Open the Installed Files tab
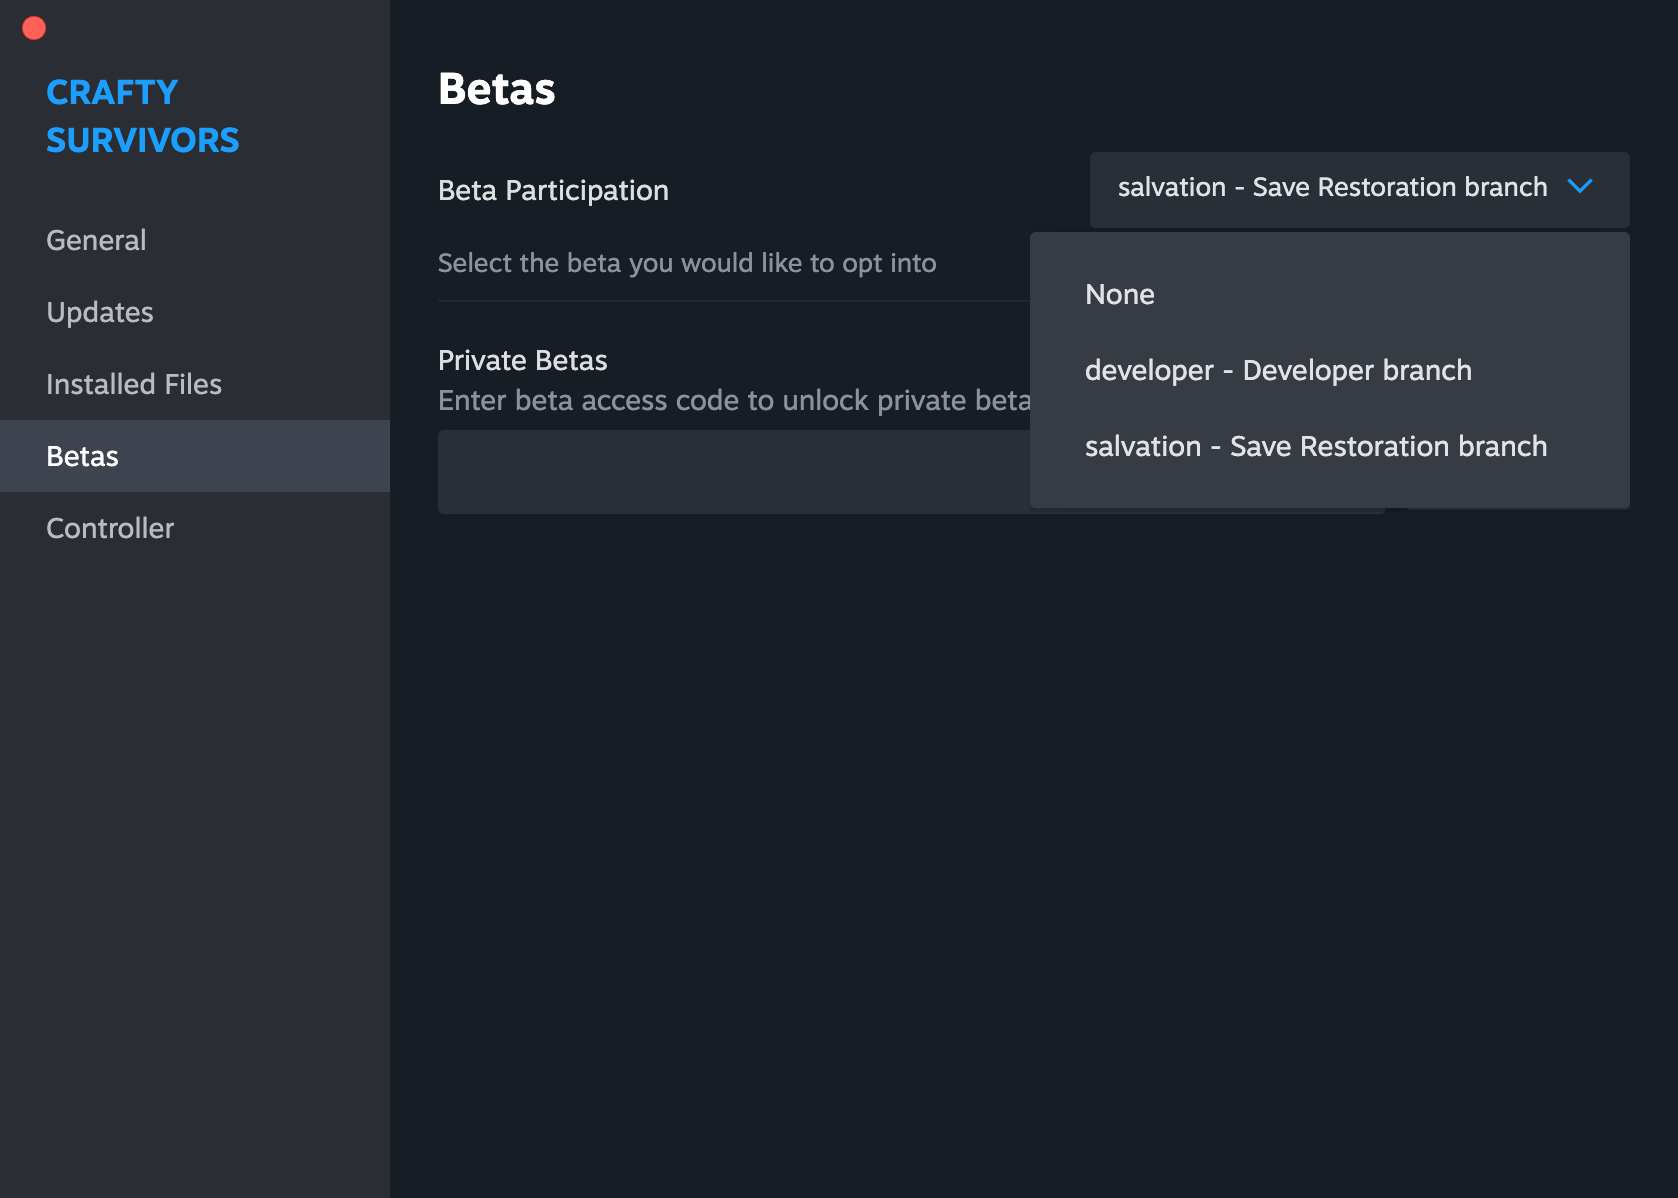Image resolution: width=1678 pixels, height=1198 pixels. click(195, 384)
